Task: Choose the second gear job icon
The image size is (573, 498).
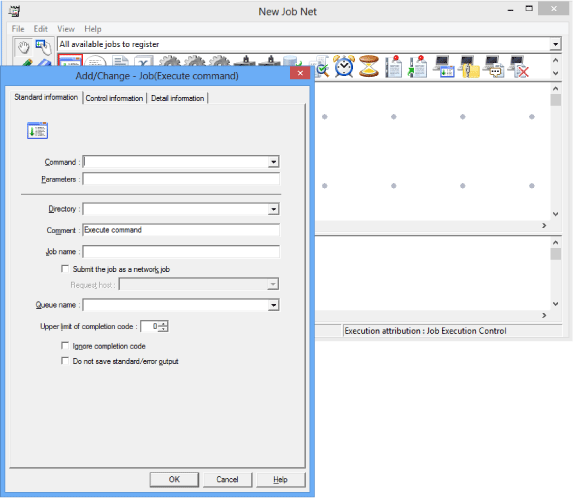Action: (x=194, y=61)
